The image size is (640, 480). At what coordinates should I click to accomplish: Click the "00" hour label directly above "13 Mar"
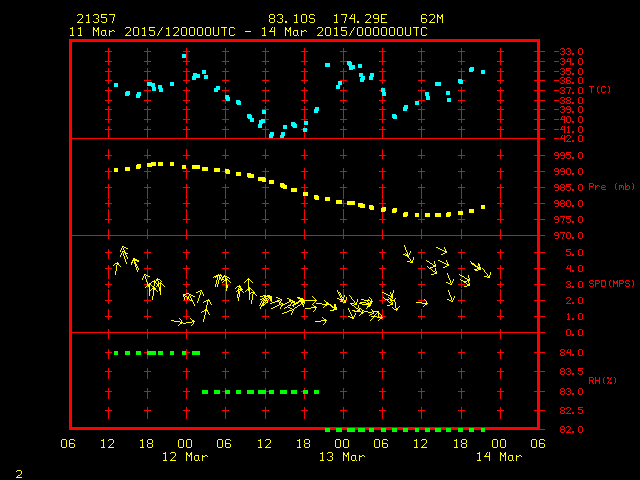click(x=342, y=444)
